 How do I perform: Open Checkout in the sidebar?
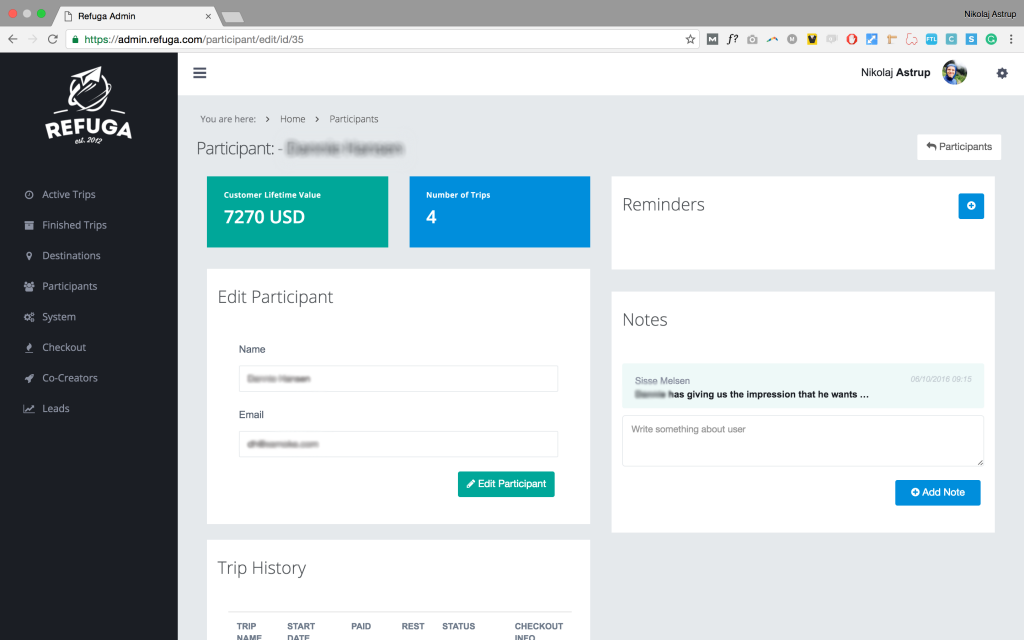point(64,347)
